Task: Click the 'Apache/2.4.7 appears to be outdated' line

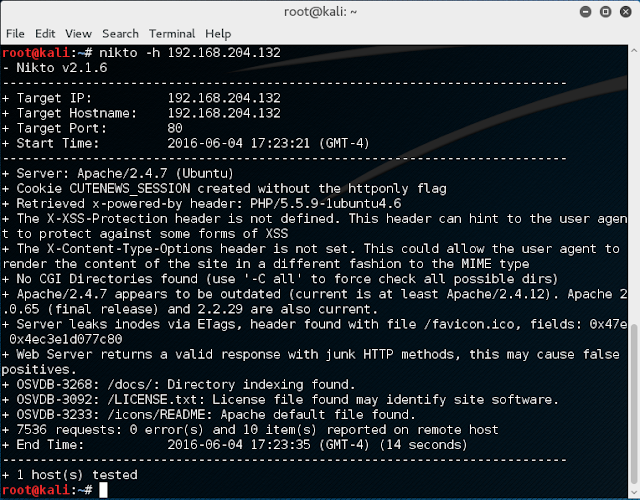Action: 314,302
